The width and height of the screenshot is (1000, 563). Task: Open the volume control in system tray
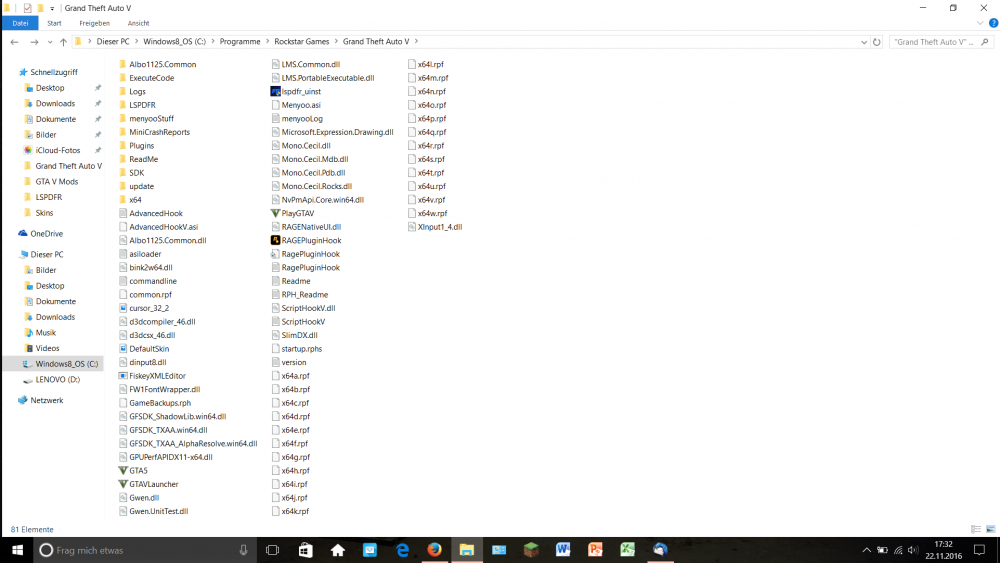(913, 550)
